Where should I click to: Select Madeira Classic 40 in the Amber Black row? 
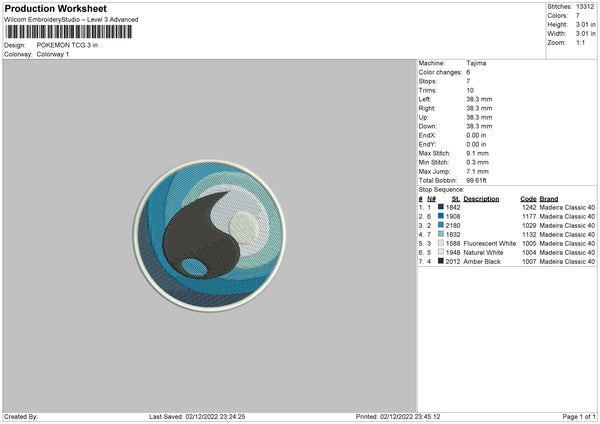[567, 262]
